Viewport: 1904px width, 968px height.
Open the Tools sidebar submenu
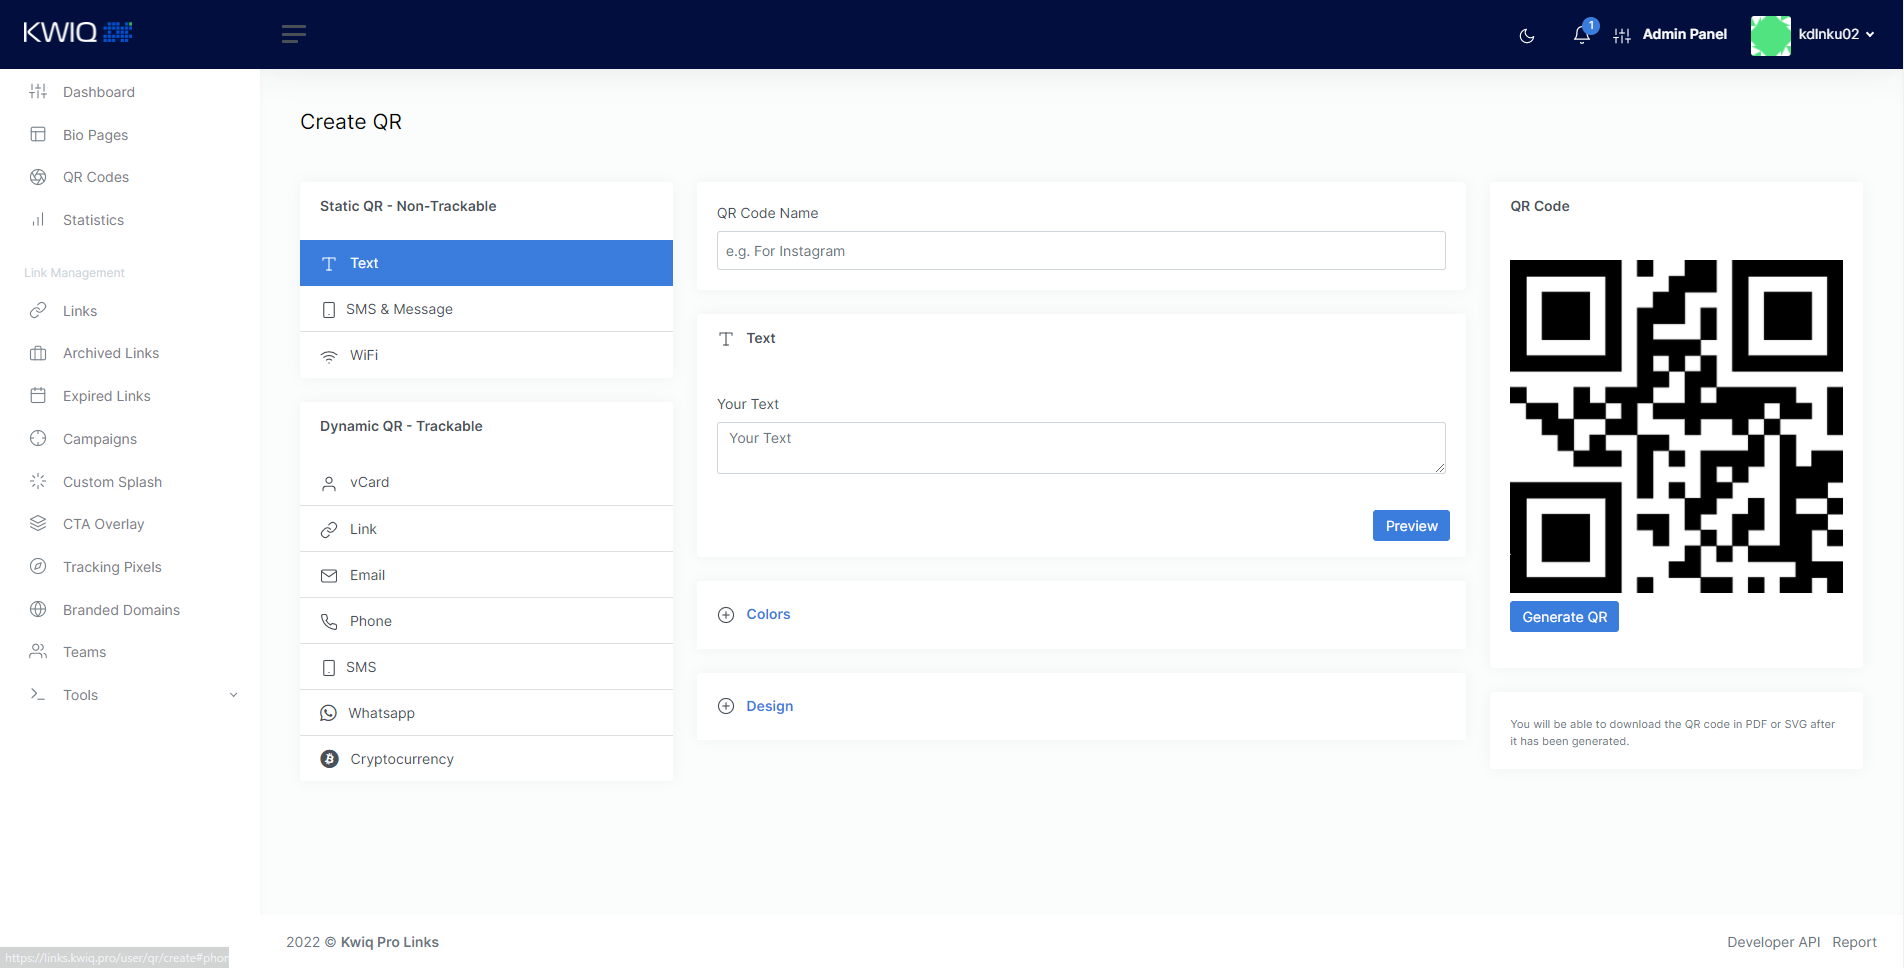click(x=80, y=695)
